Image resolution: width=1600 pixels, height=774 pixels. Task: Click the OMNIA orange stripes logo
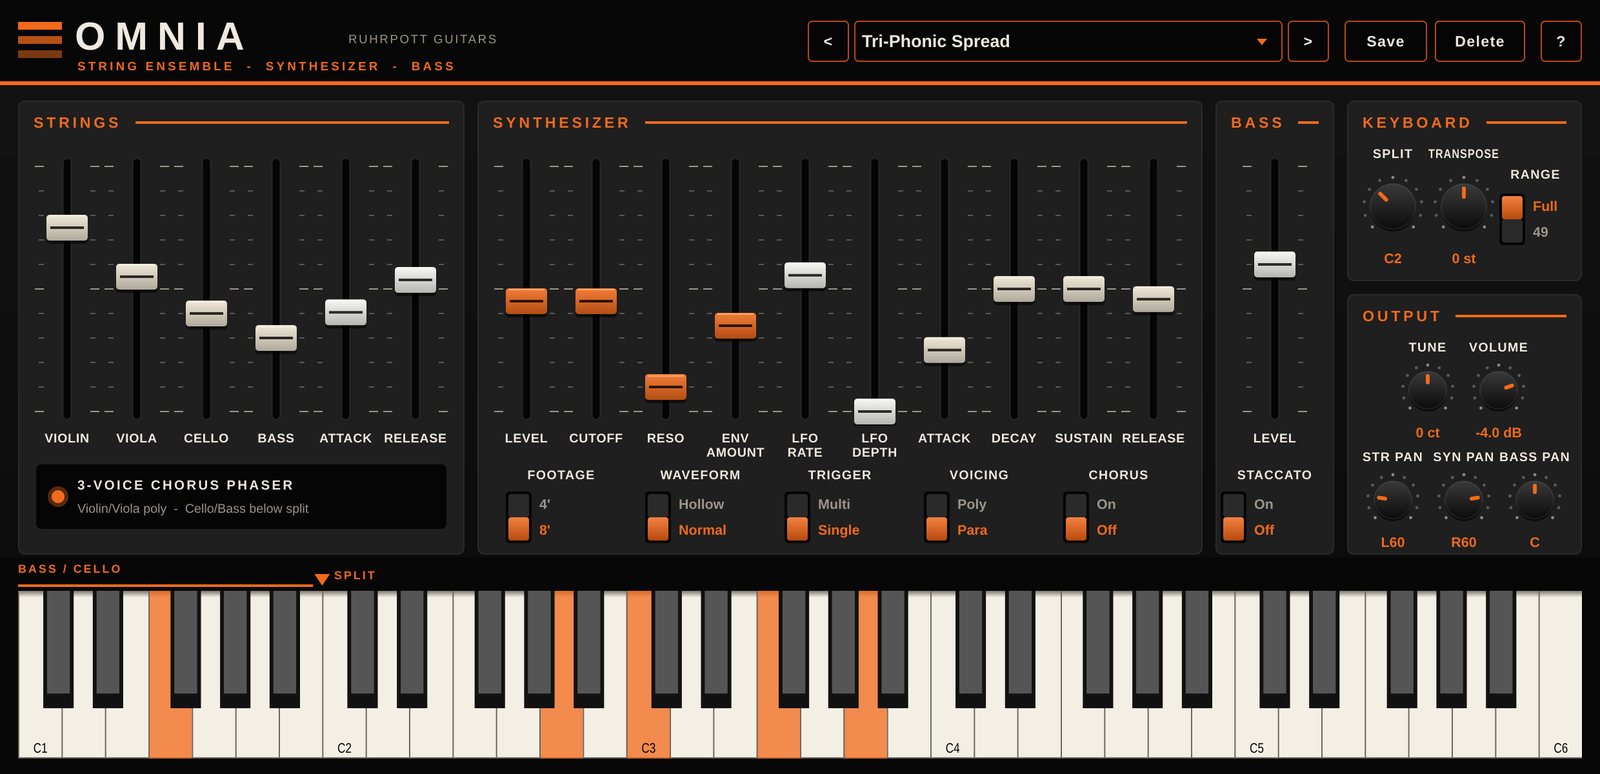pos(40,40)
